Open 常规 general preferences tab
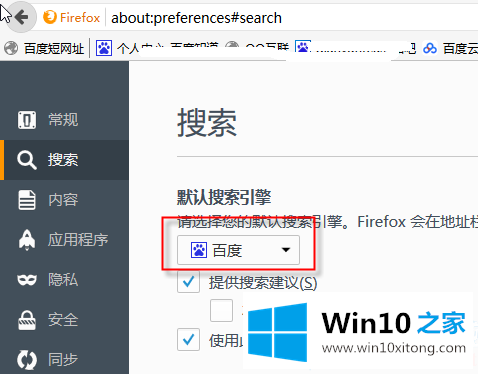The image size is (478, 374). pyautogui.click(x=64, y=120)
